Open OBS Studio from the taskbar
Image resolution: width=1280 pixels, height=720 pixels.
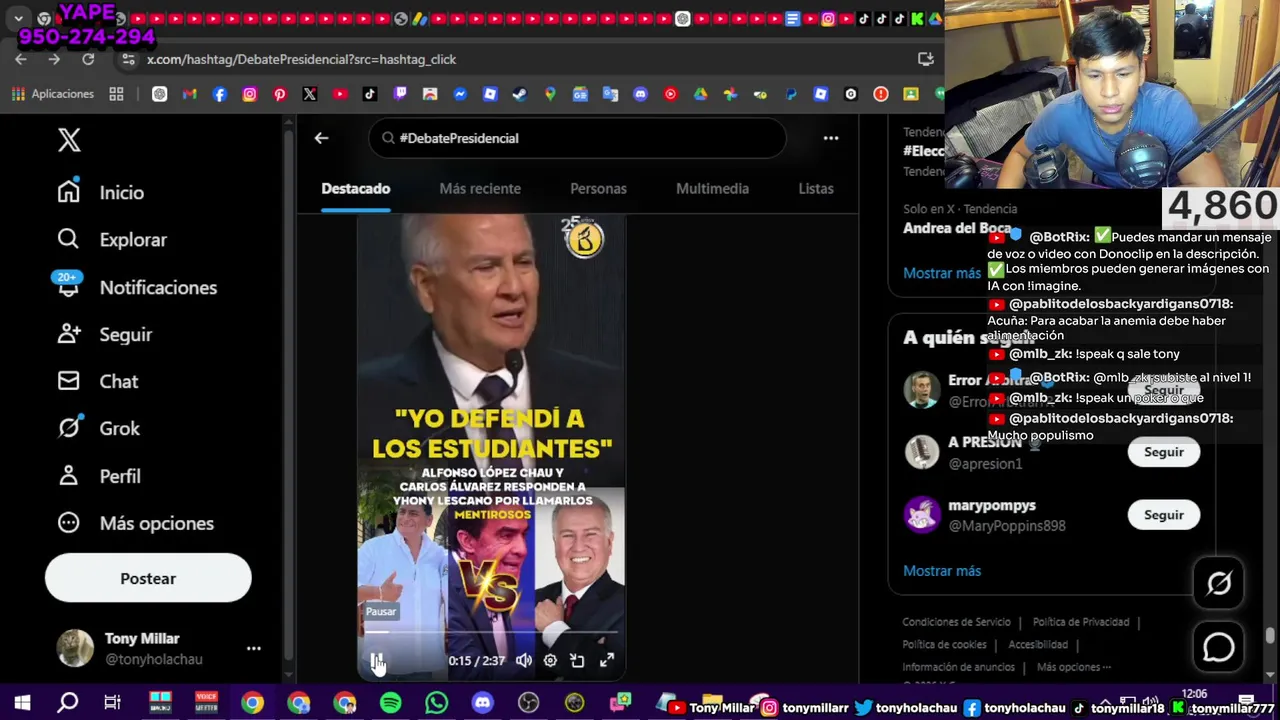[529, 703]
